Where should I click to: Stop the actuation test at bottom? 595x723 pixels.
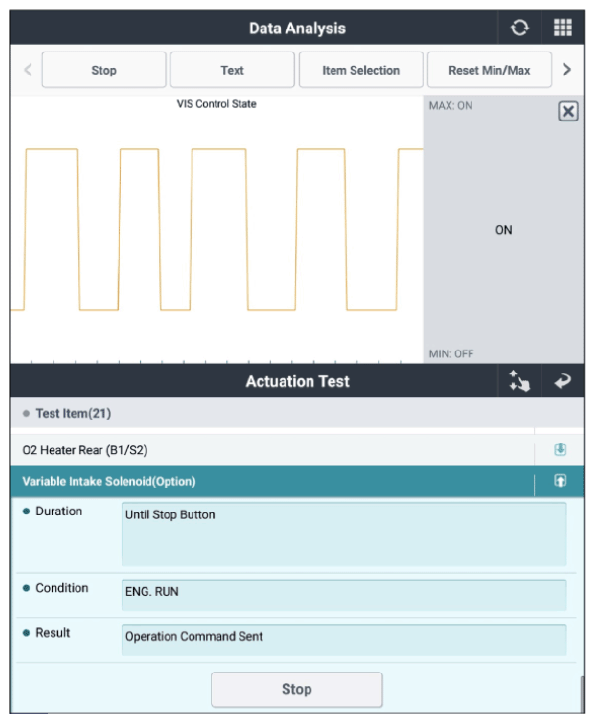pyautogui.click(x=297, y=689)
